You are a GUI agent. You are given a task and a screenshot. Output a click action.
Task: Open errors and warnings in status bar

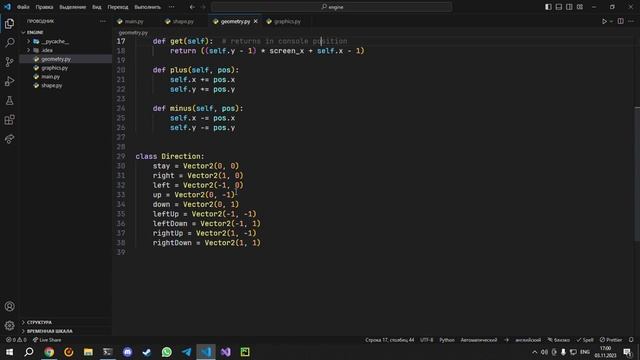16,340
